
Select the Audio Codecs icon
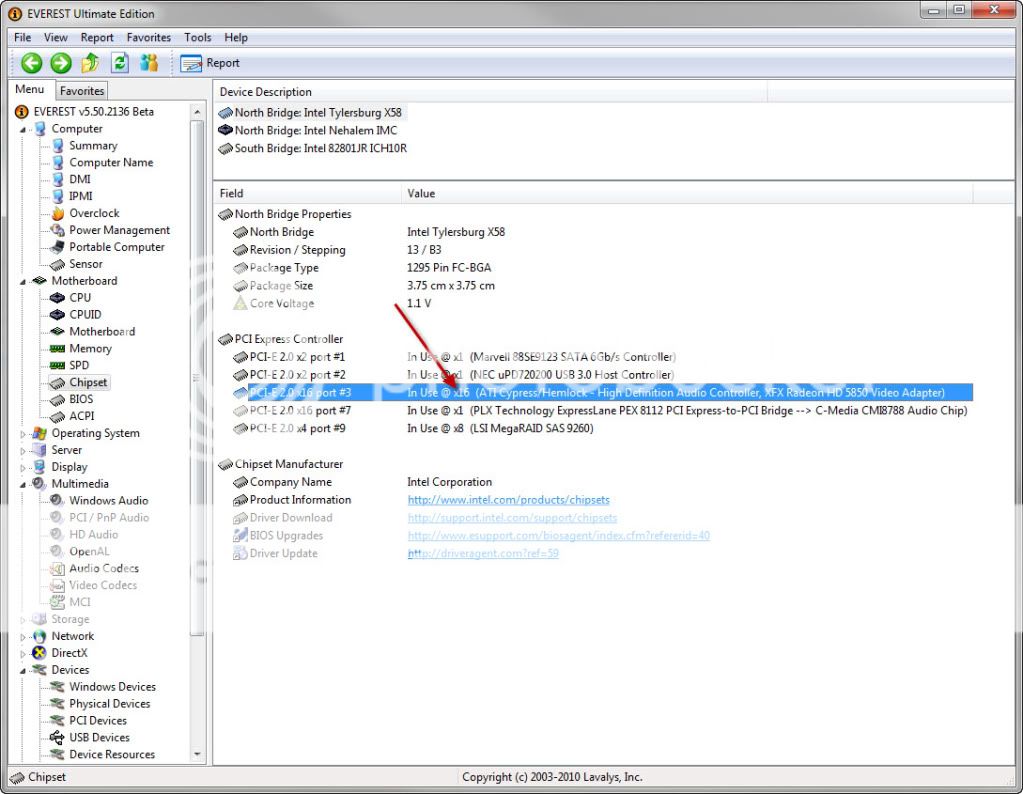point(58,568)
